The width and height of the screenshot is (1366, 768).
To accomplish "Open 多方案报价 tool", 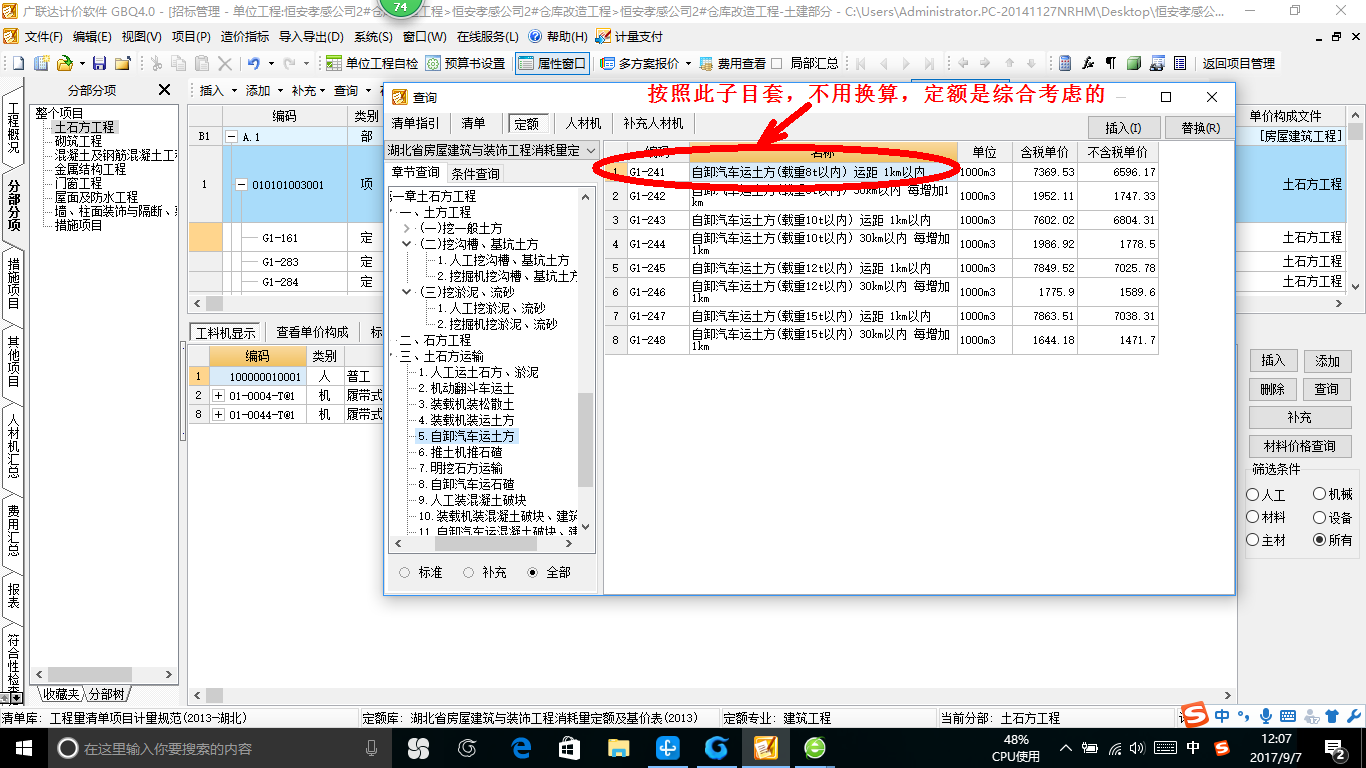I will (x=640, y=63).
